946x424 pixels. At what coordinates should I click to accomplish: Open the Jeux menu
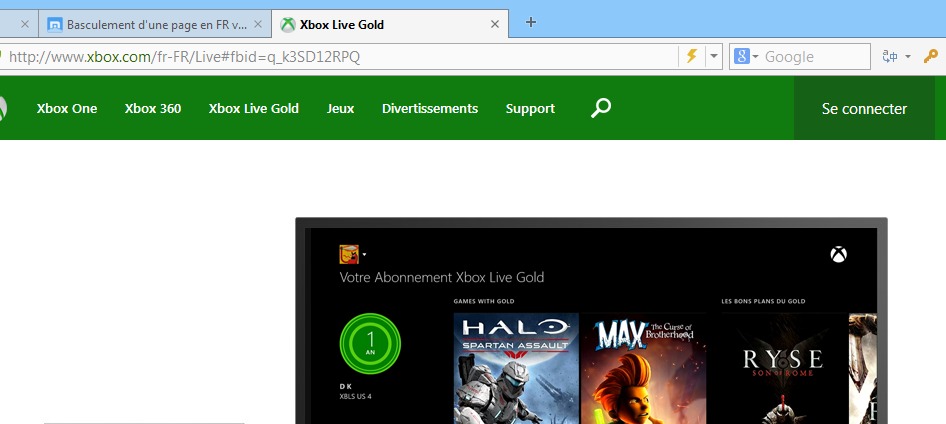340,109
